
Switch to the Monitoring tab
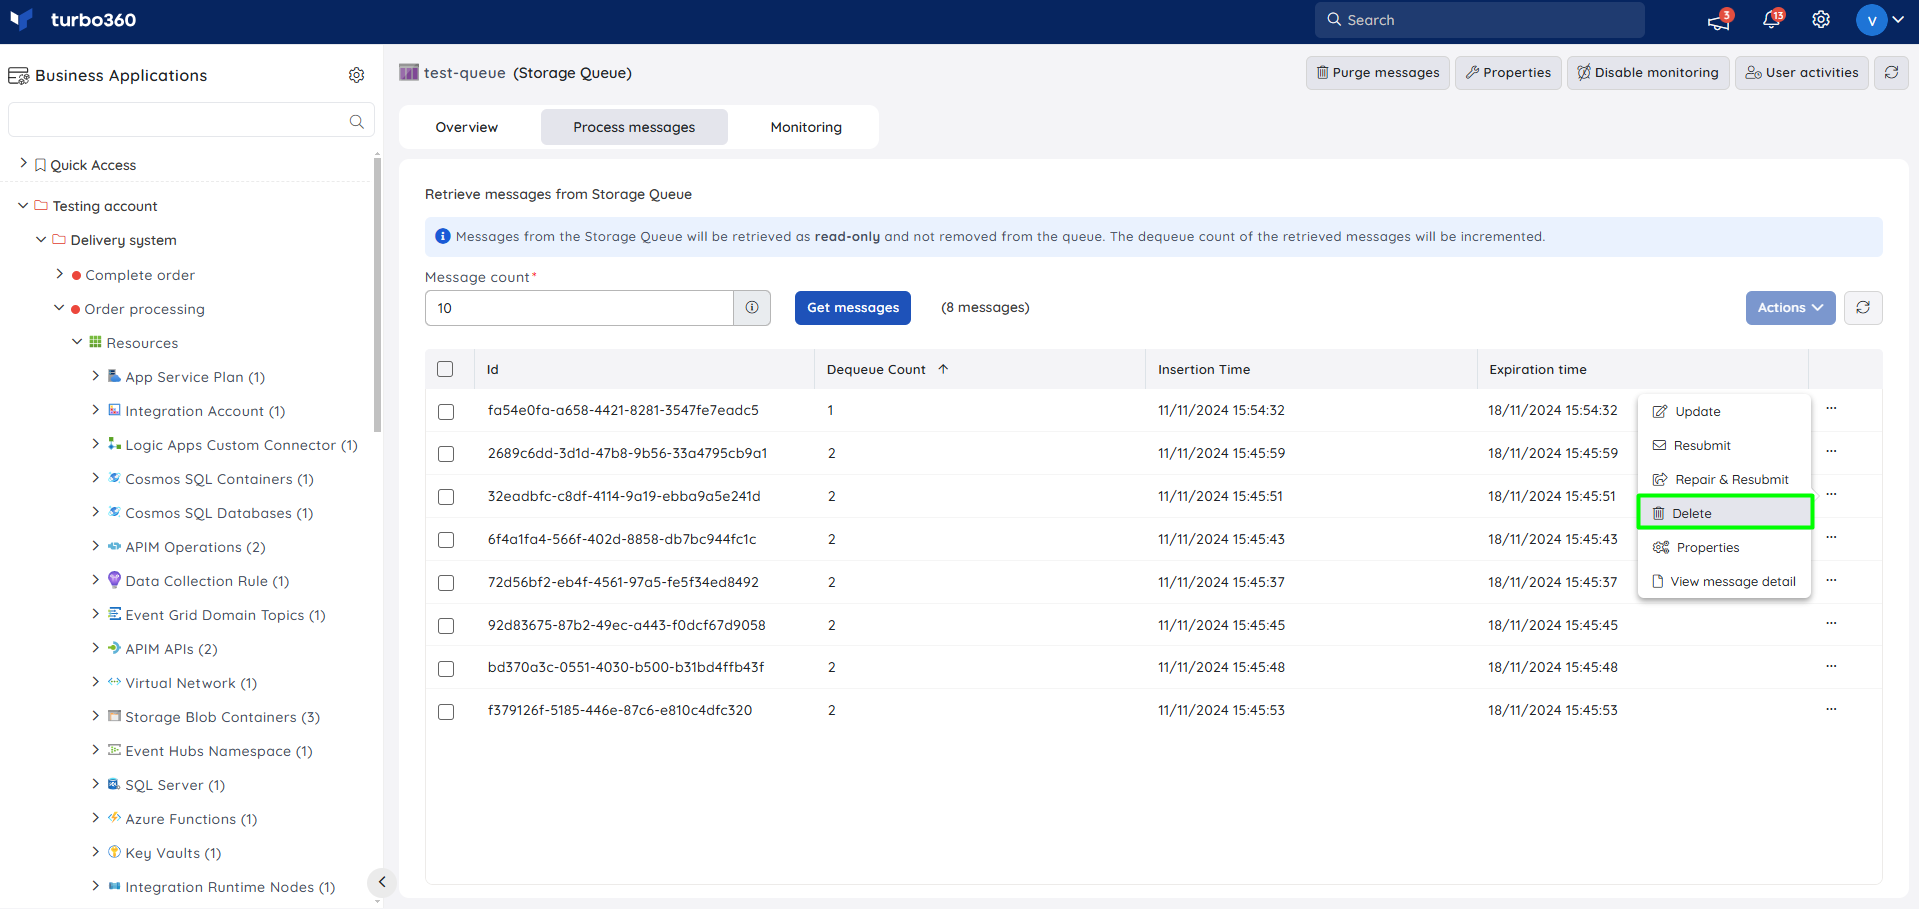click(x=806, y=127)
